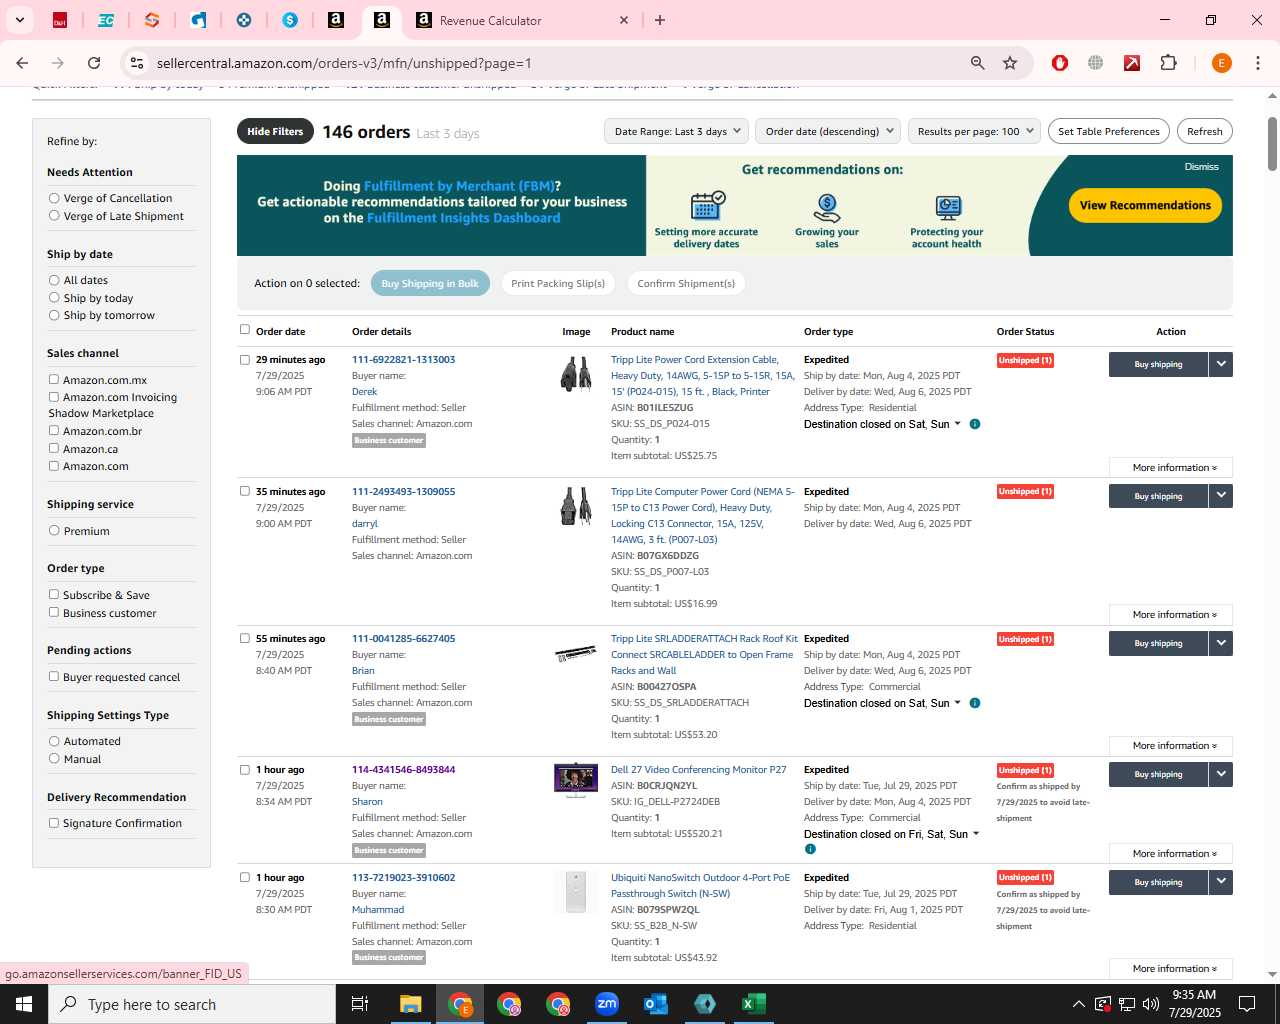Click the Dell monitor product thumbnail
The height and width of the screenshot is (1024, 1280).
click(576, 780)
